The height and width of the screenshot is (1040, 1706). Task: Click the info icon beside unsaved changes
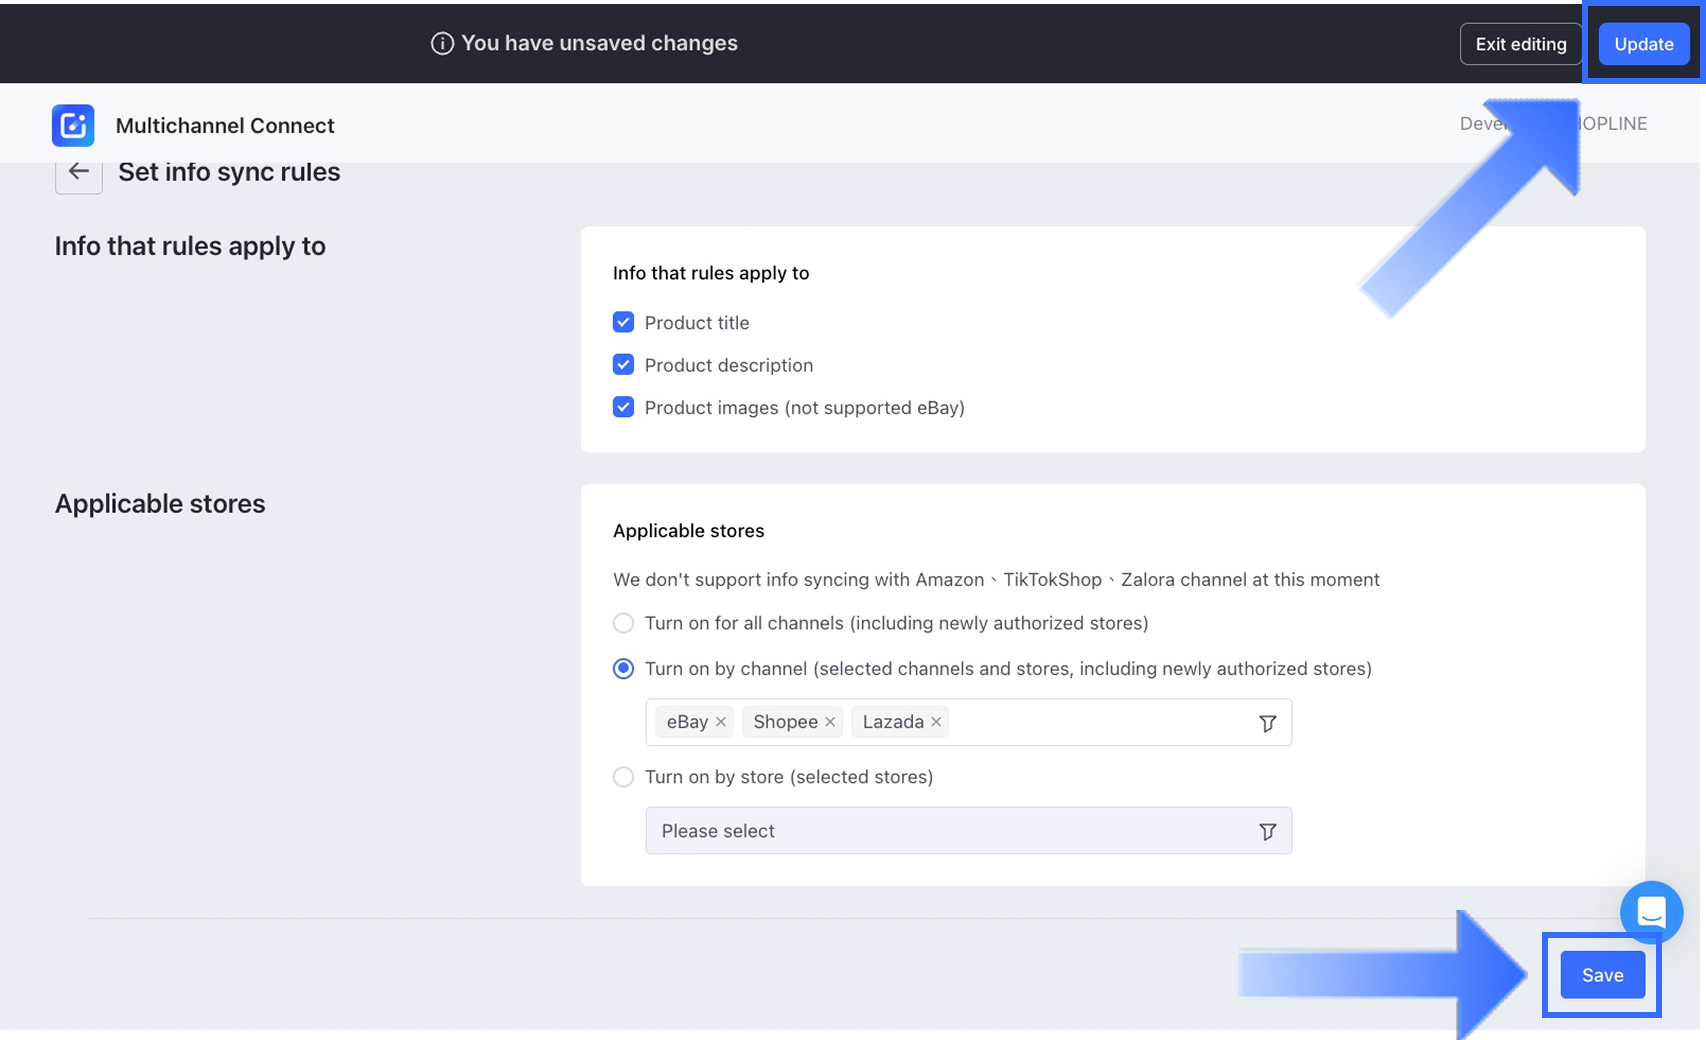442,43
